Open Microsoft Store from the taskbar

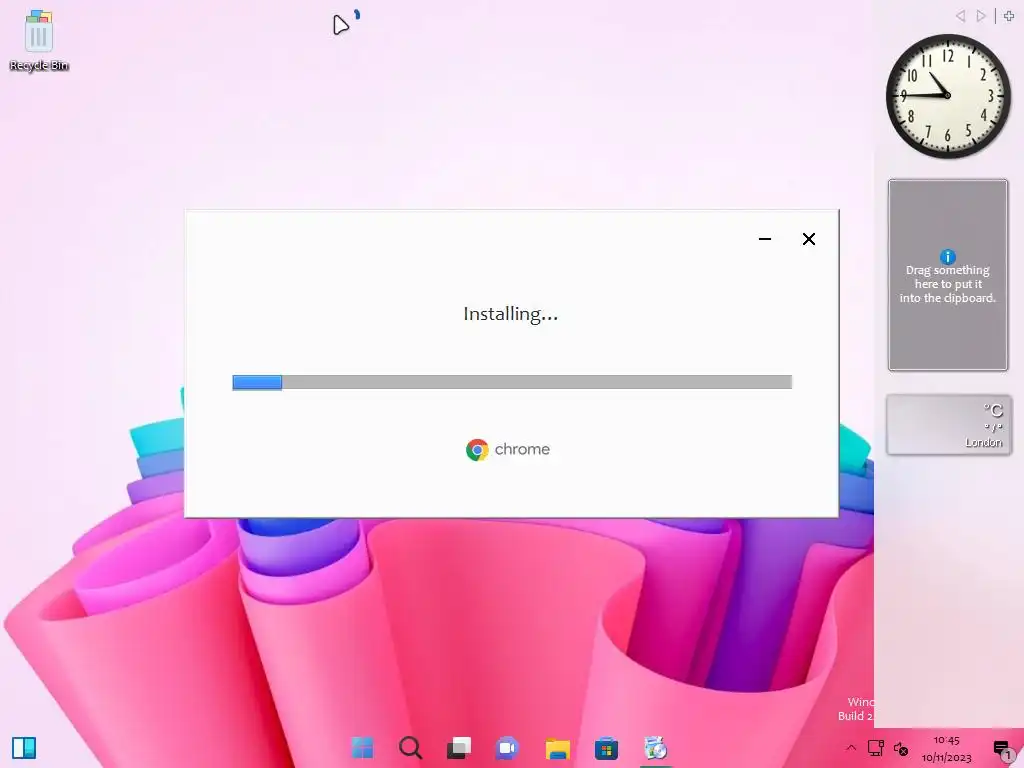pos(606,747)
